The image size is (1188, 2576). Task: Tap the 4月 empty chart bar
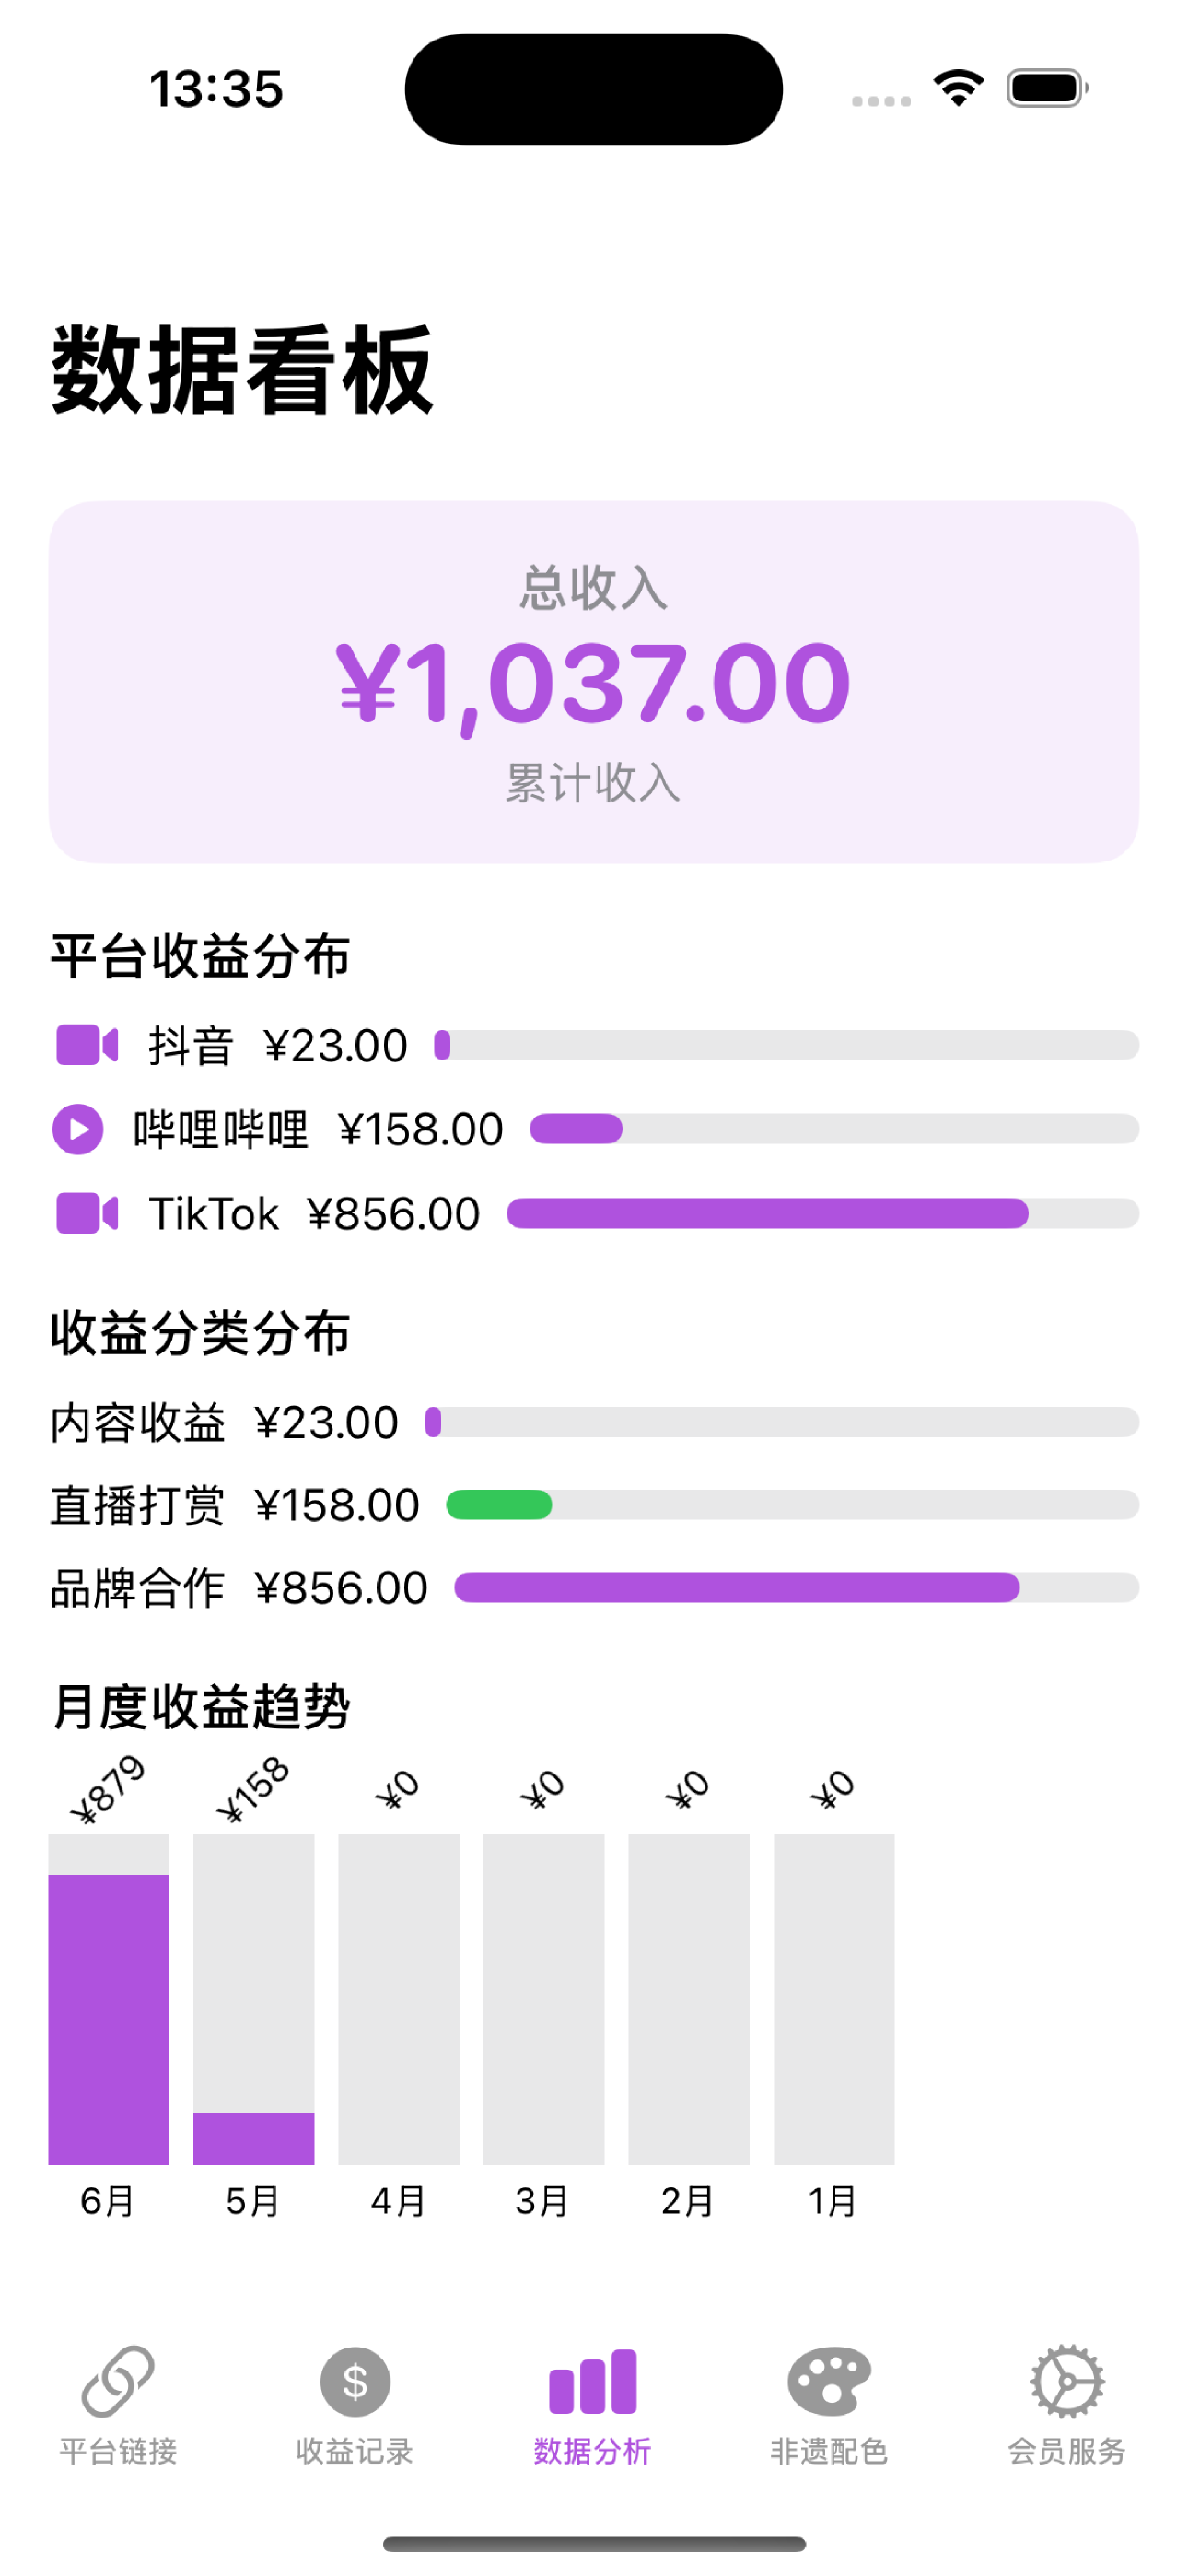(399, 1998)
